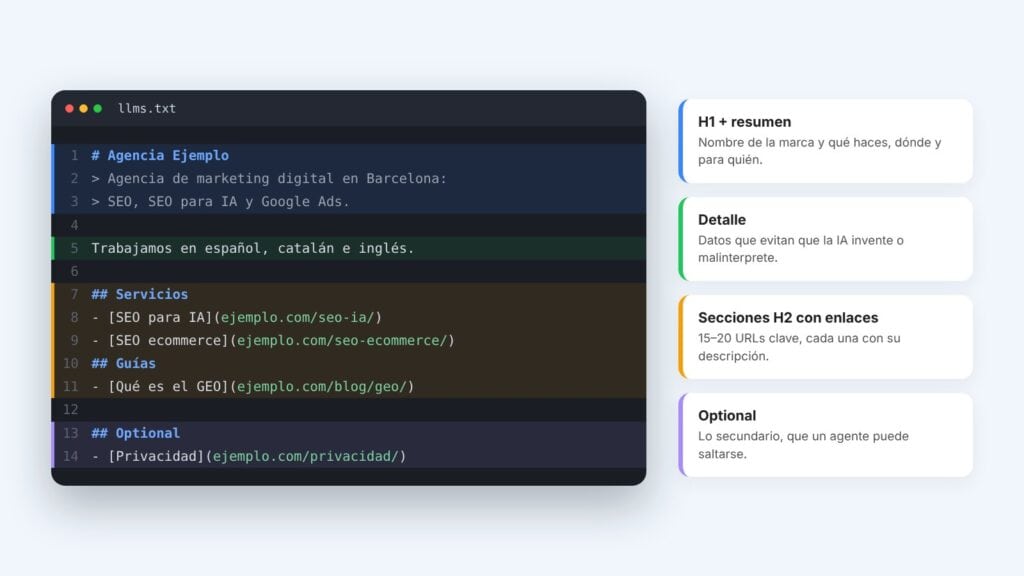Select the 'Detalle' card title
This screenshot has width=1024, height=576.
click(722, 220)
